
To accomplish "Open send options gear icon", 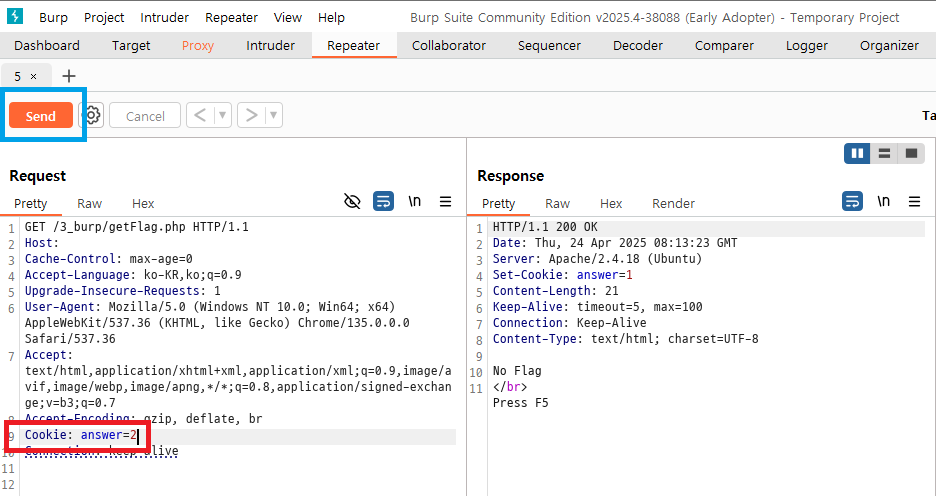I will (91, 115).
